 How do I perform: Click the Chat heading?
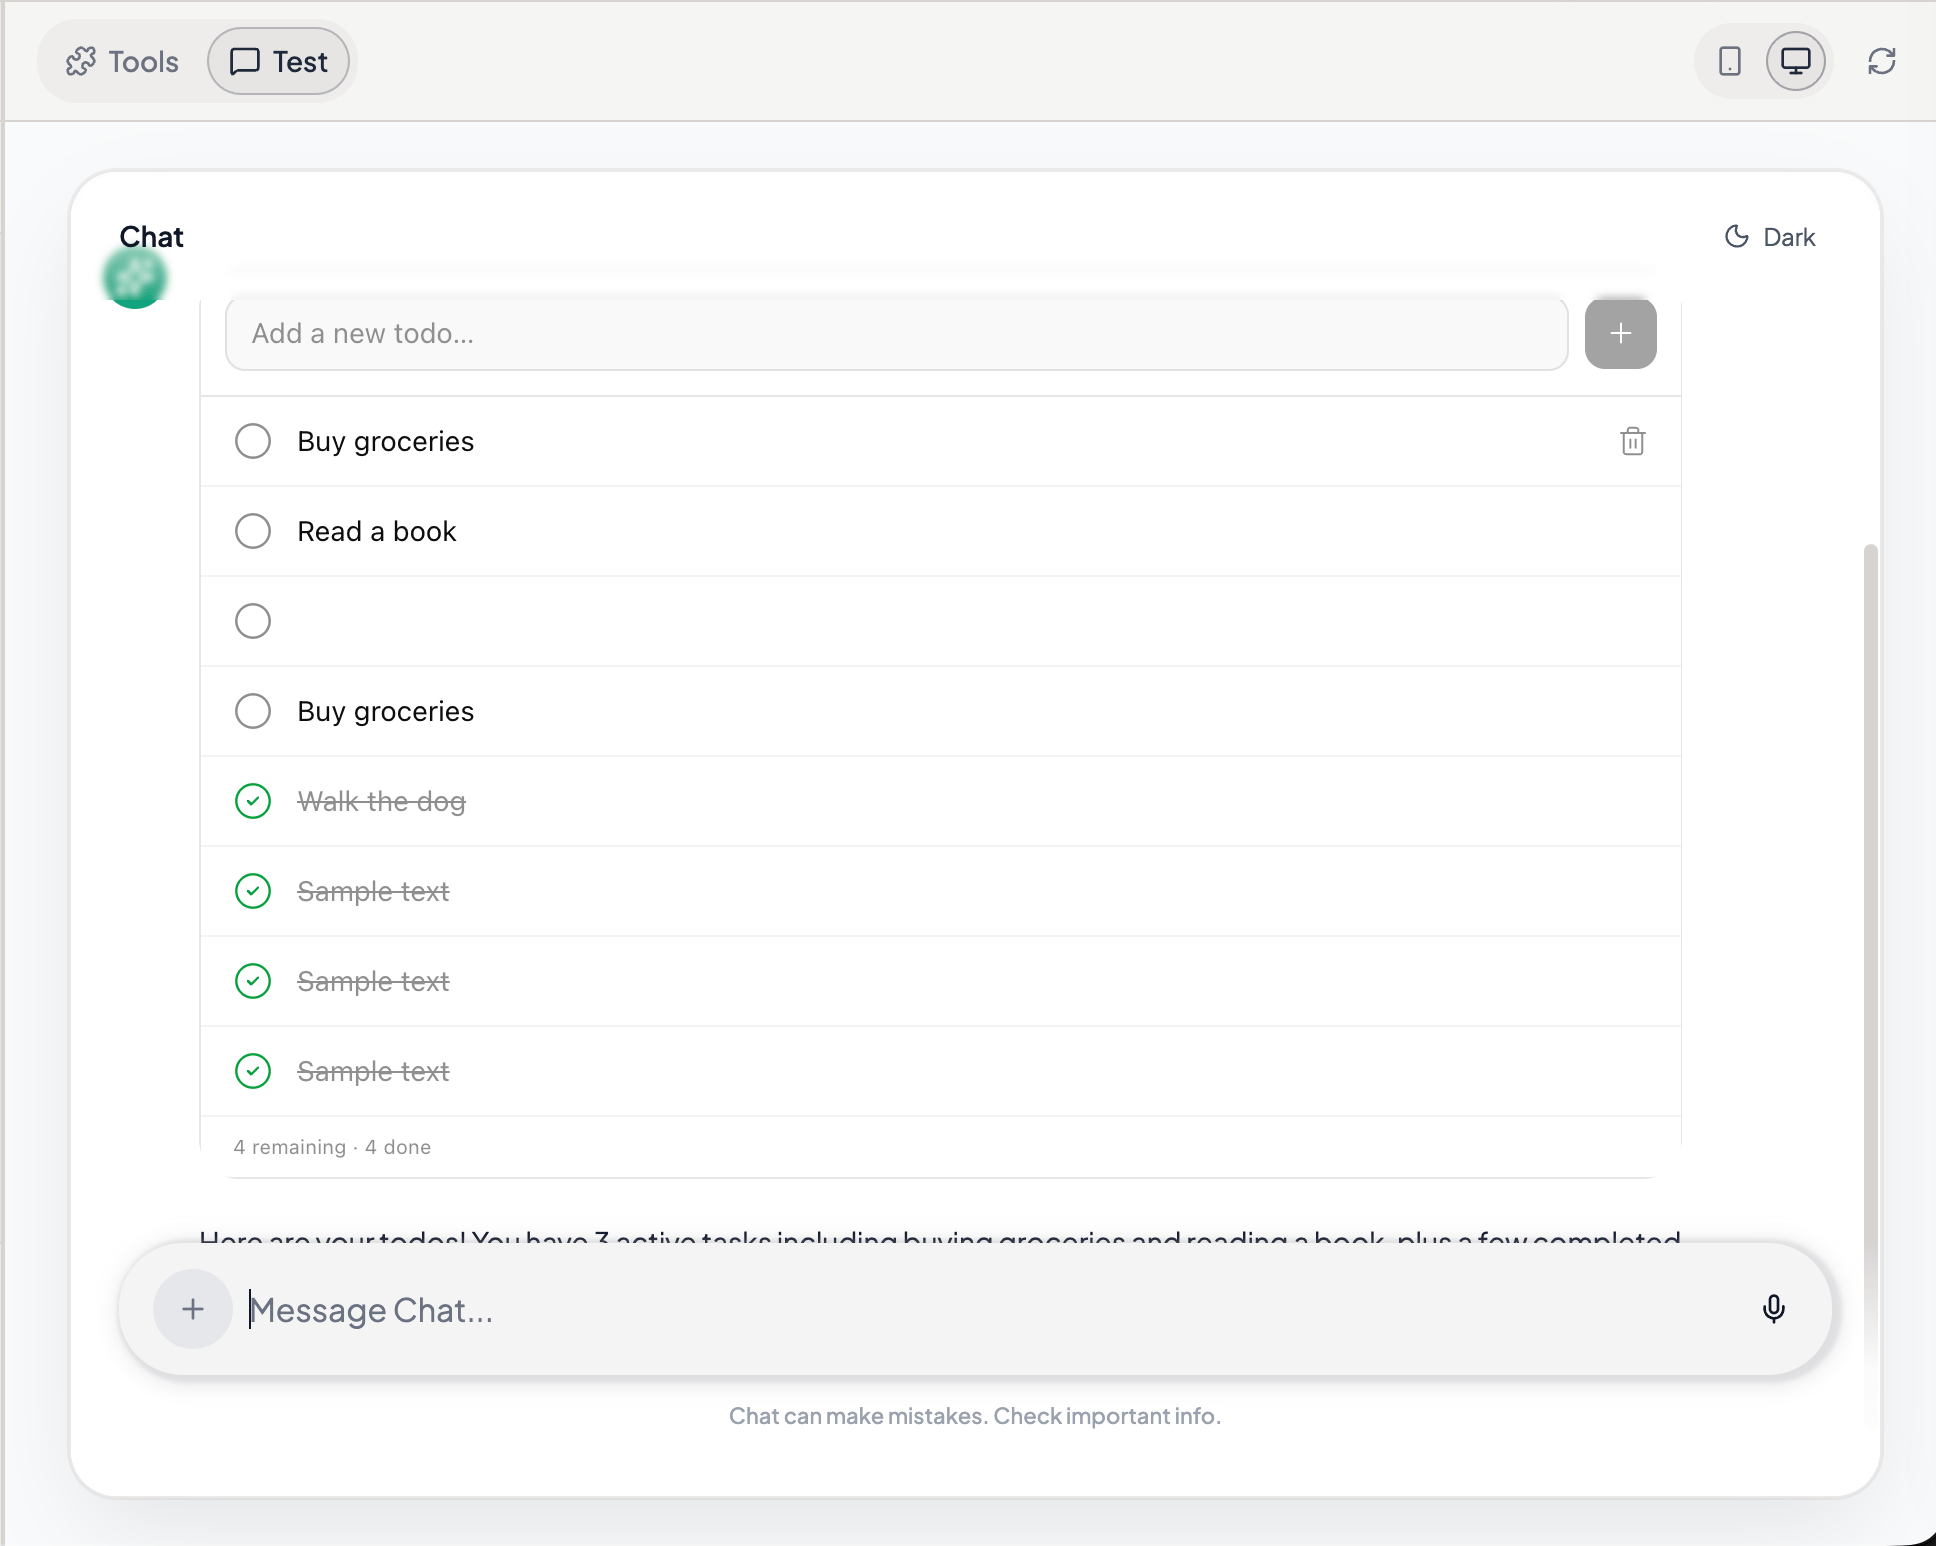(x=152, y=236)
